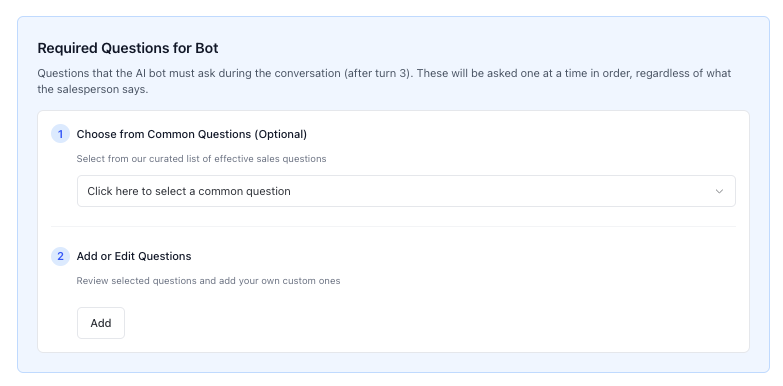Click 'Select from our curated list' text
The height and width of the screenshot is (386, 783).
click(201, 159)
